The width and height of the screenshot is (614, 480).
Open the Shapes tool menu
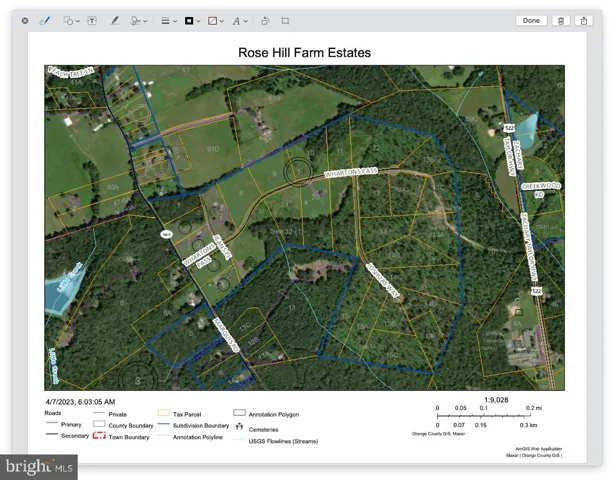pyautogui.click(x=72, y=20)
